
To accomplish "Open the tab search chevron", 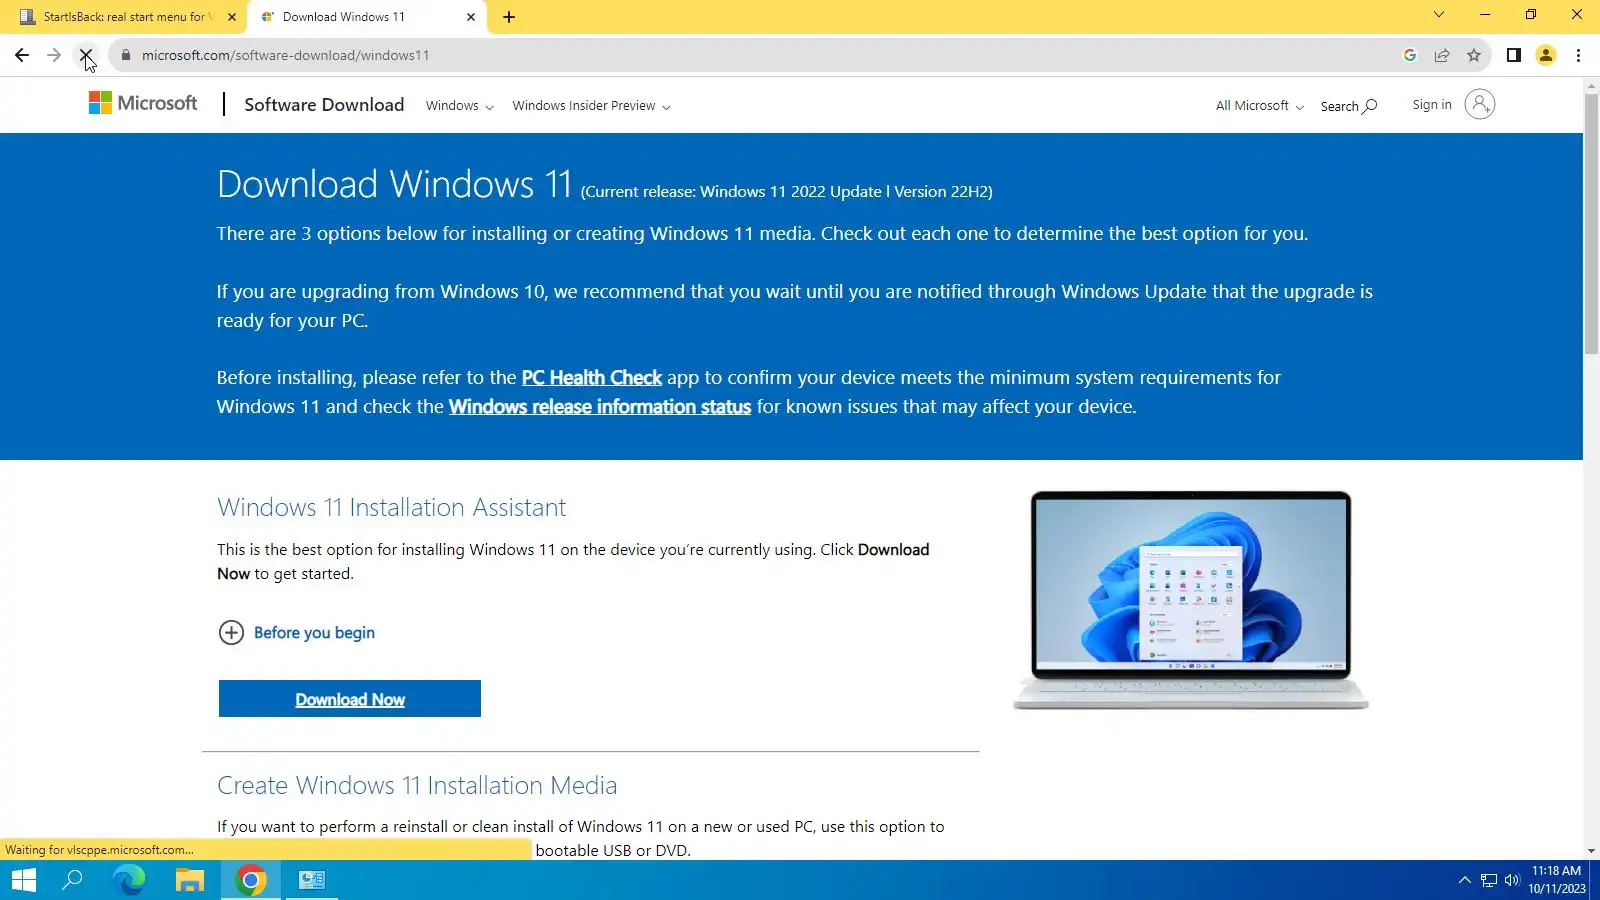I will point(1439,14).
